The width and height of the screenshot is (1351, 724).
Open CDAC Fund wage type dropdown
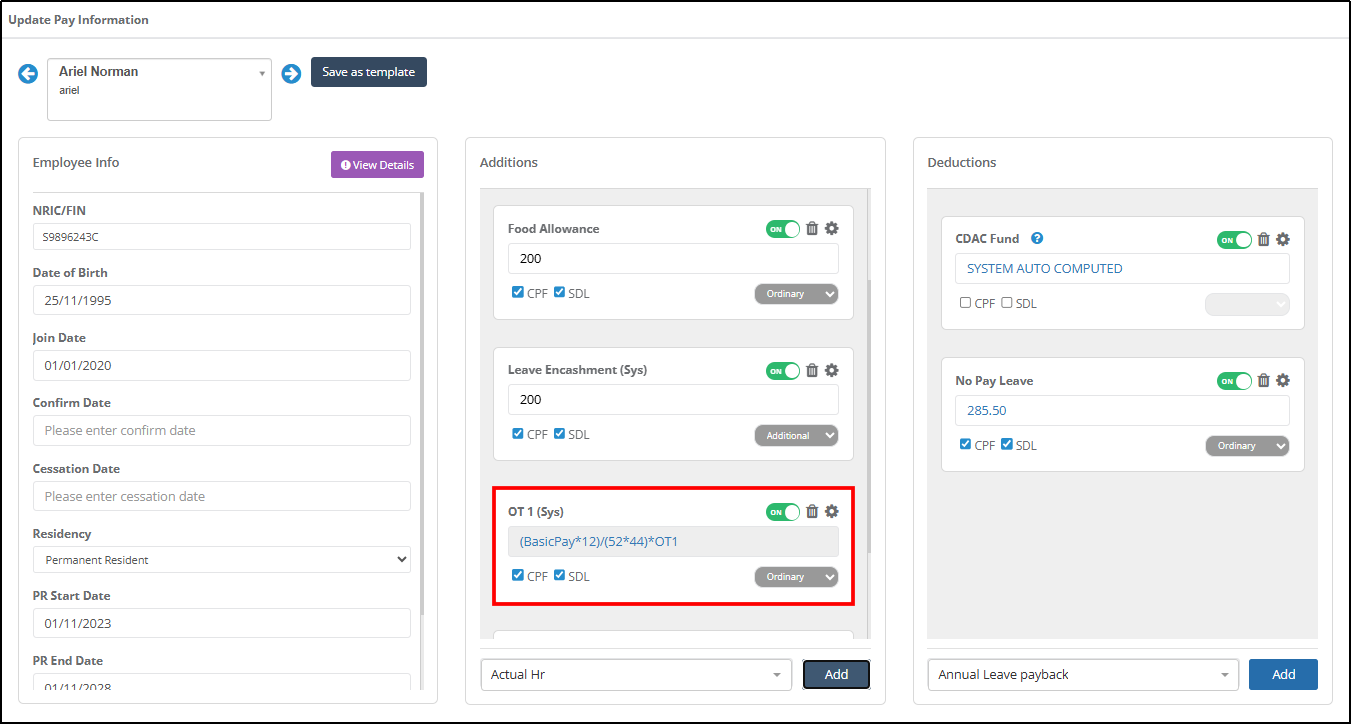[1247, 304]
